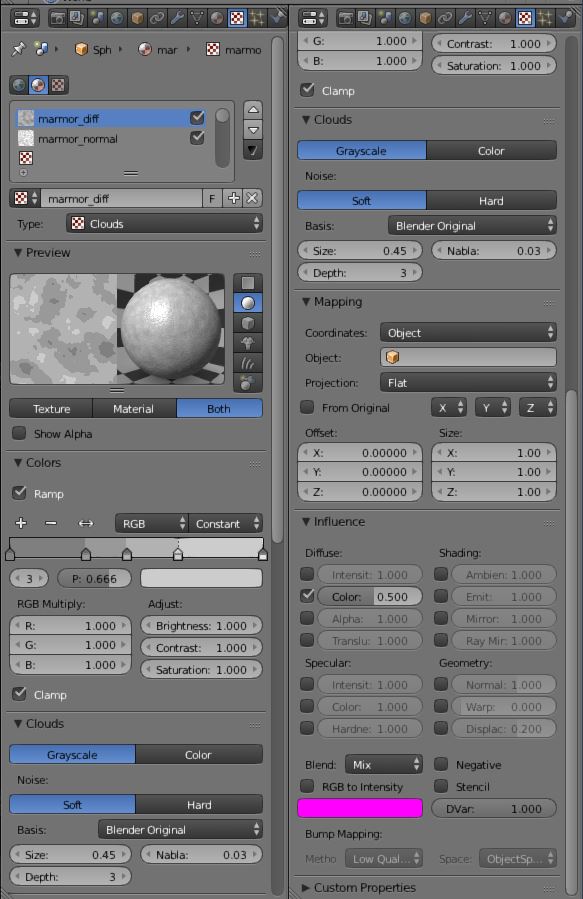583x899 pixels.
Task: Show other data textures context button
Action: (x=58, y=85)
